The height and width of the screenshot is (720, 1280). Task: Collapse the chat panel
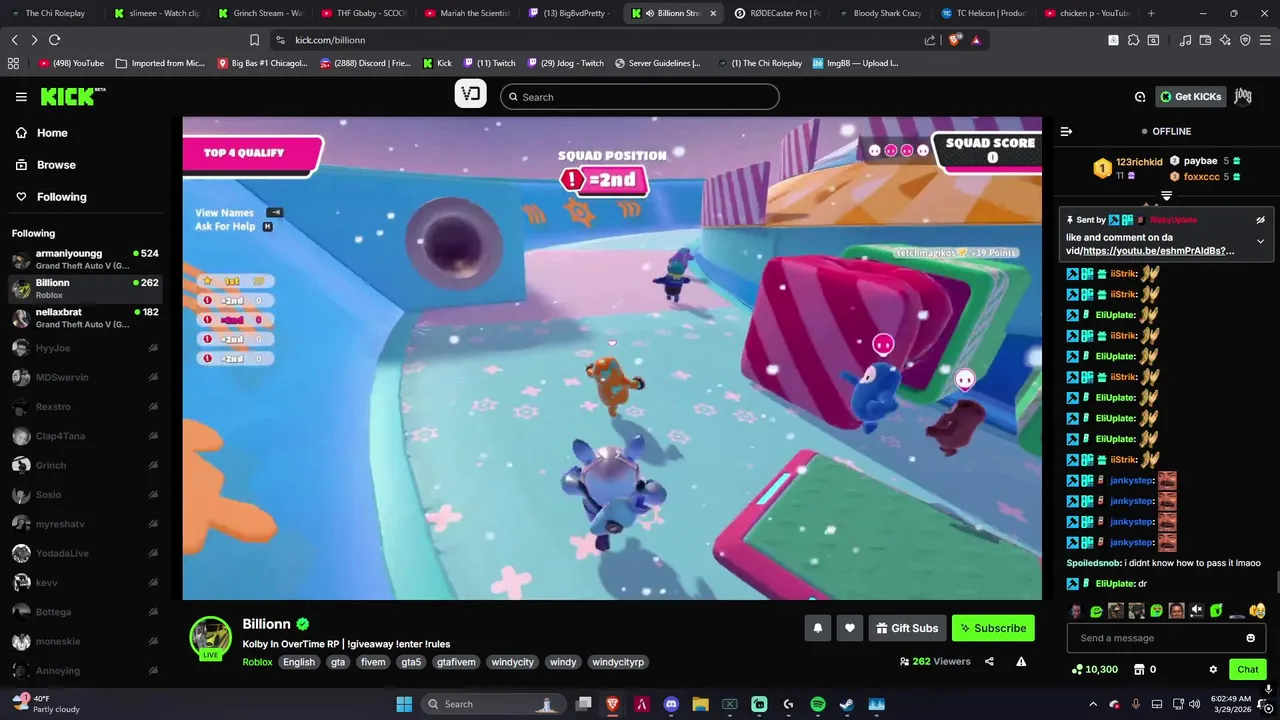click(1066, 131)
